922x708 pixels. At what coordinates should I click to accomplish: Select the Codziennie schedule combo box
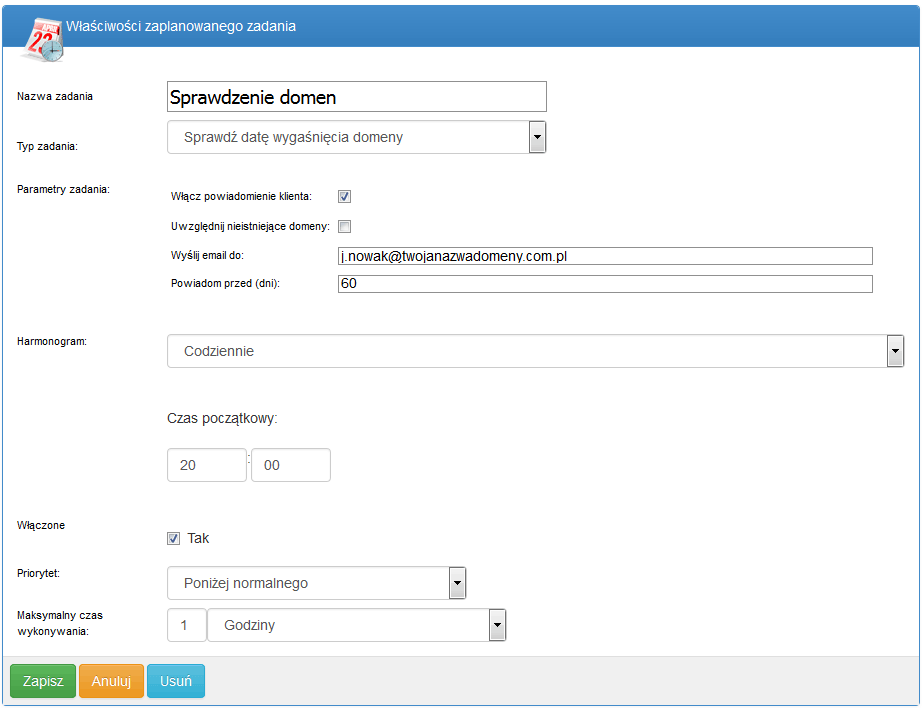(x=535, y=351)
